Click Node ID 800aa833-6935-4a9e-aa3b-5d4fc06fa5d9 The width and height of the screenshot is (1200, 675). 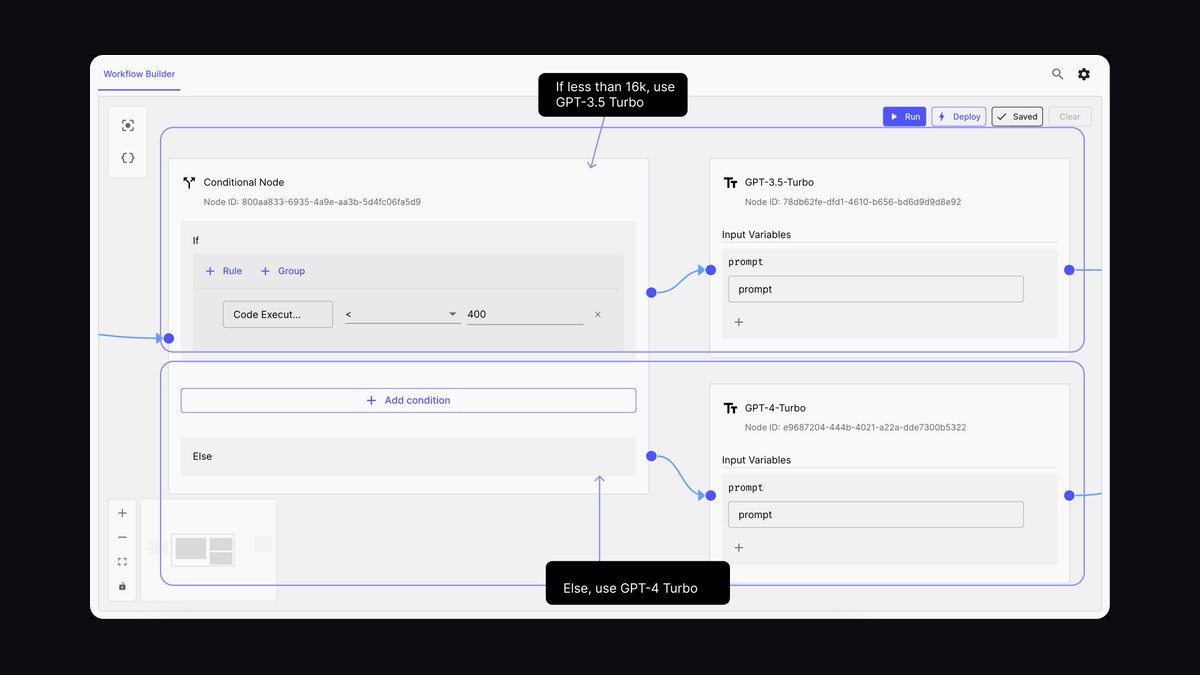(x=312, y=202)
